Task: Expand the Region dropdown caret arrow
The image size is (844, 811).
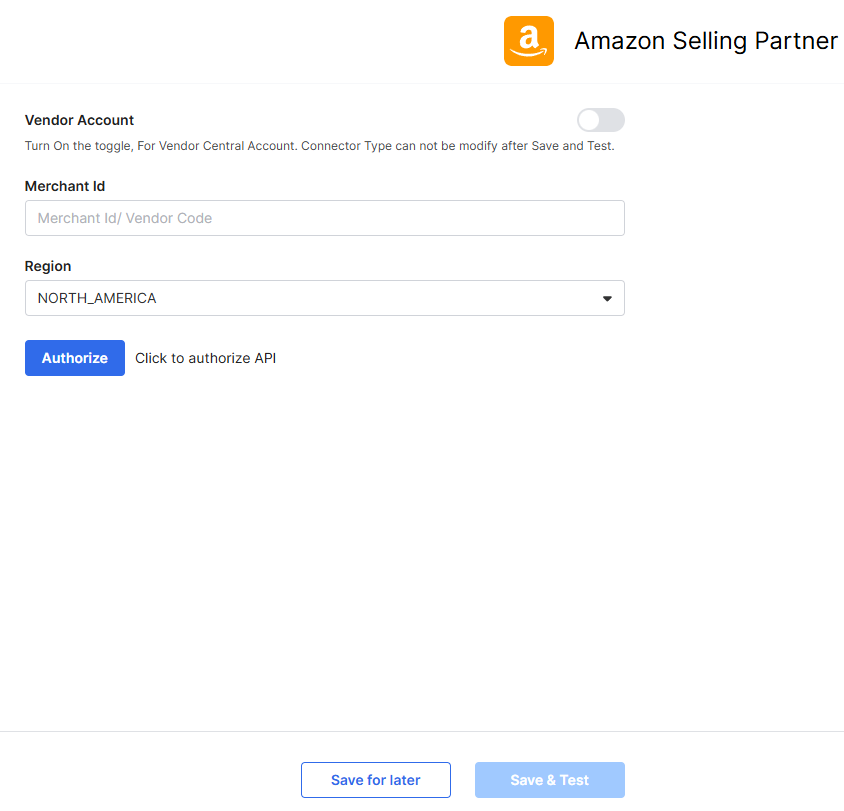Action: click(607, 298)
